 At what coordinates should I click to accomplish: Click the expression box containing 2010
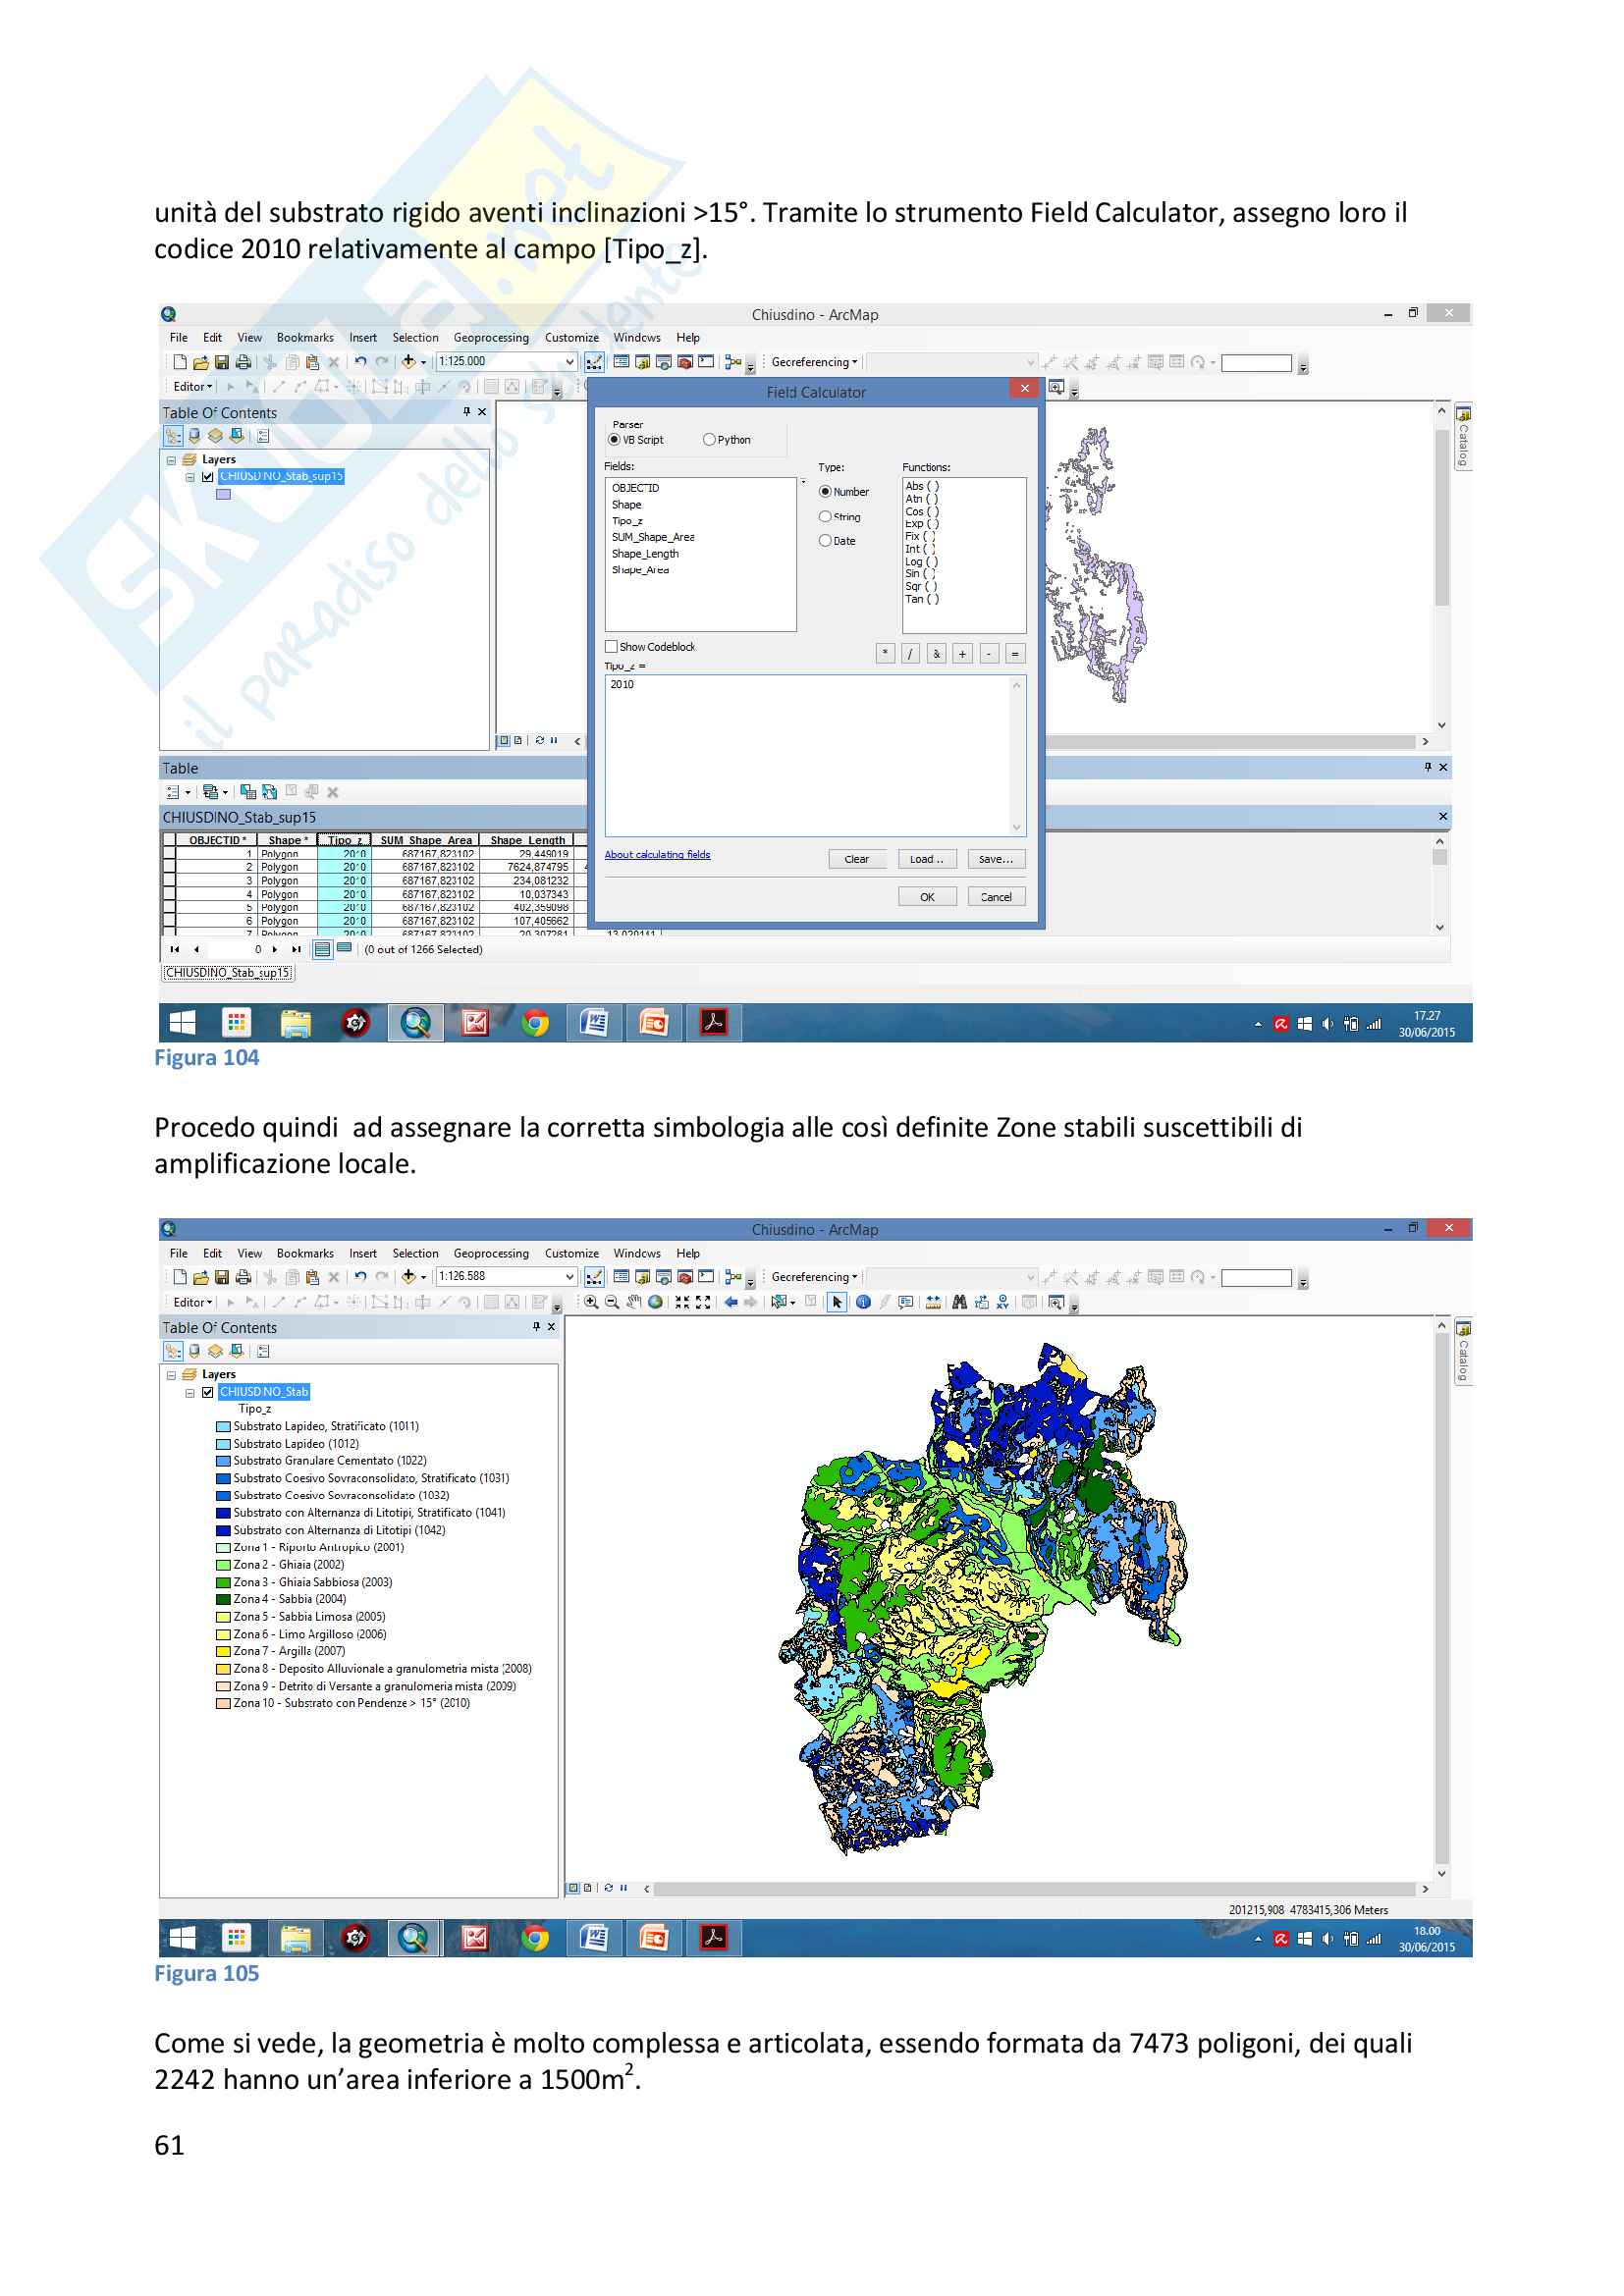(810, 755)
